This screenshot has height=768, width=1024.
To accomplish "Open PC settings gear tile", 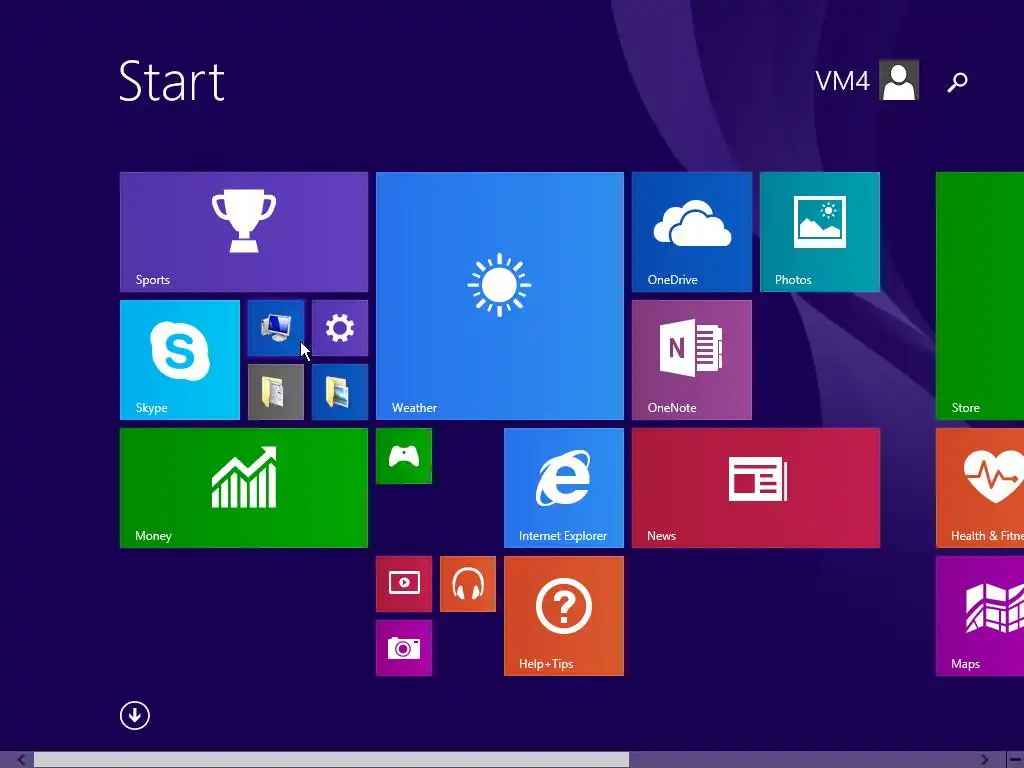I will pos(340,328).
